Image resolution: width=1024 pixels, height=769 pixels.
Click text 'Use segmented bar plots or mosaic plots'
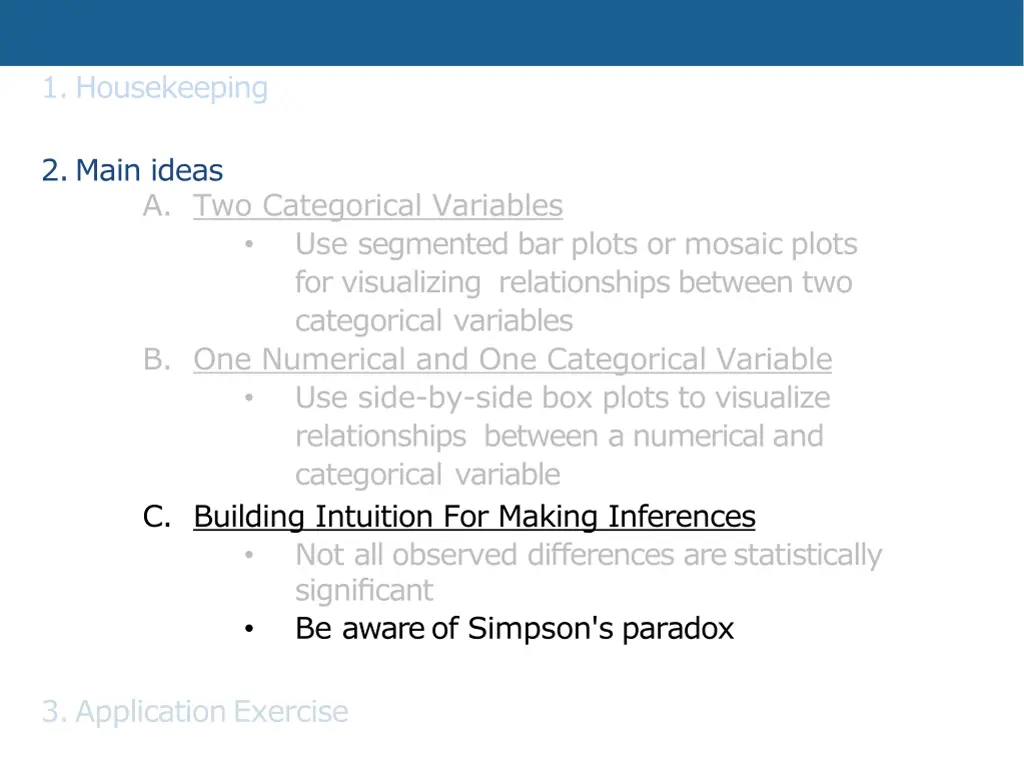(x=576, y=244)
